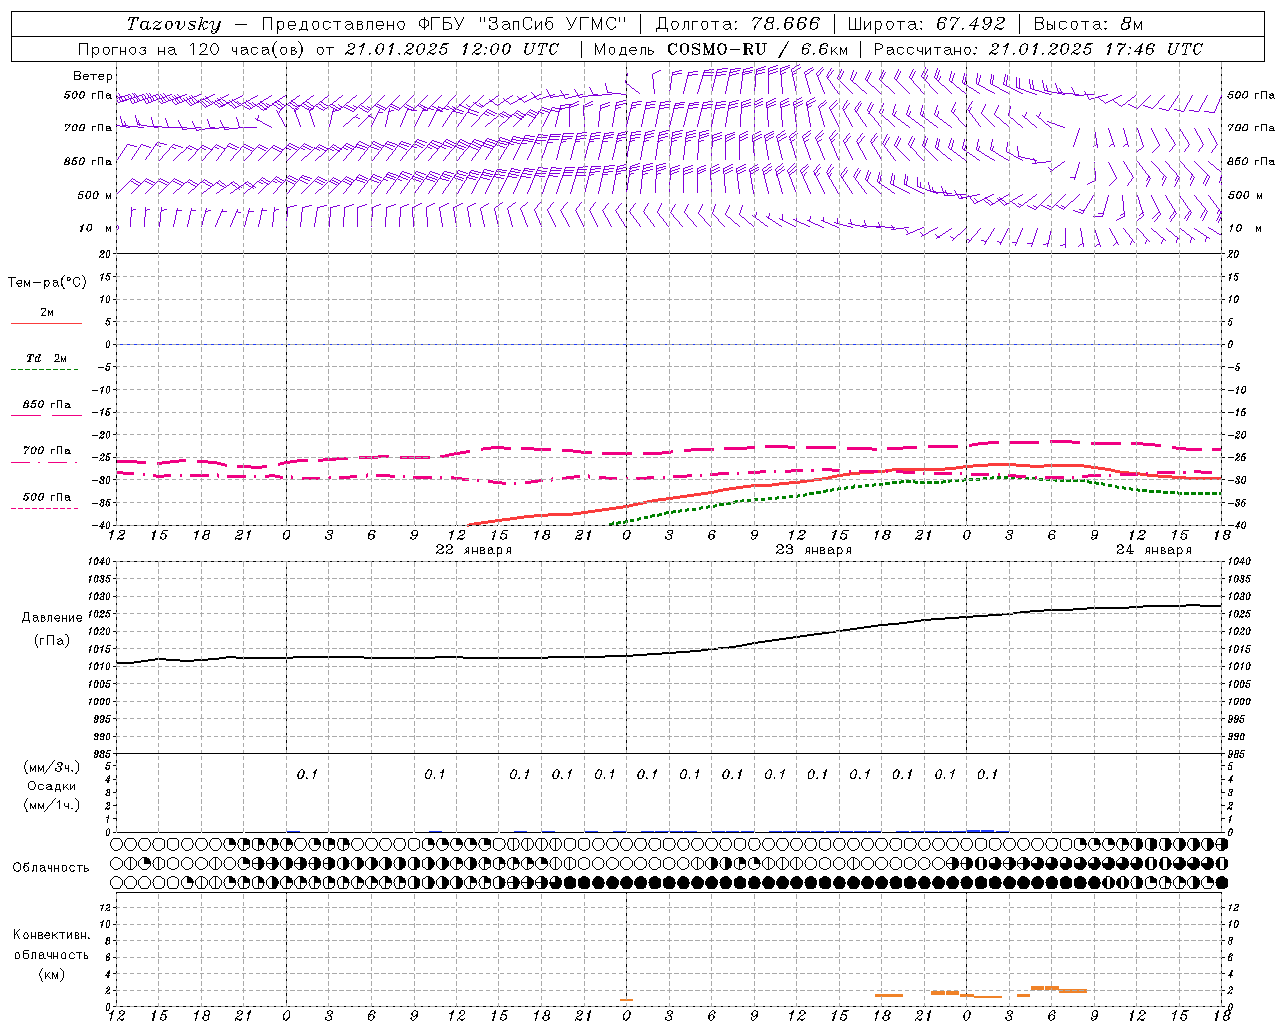
Task: Click the latitude value "Широта: 67.492"
Action: (926, 24)
